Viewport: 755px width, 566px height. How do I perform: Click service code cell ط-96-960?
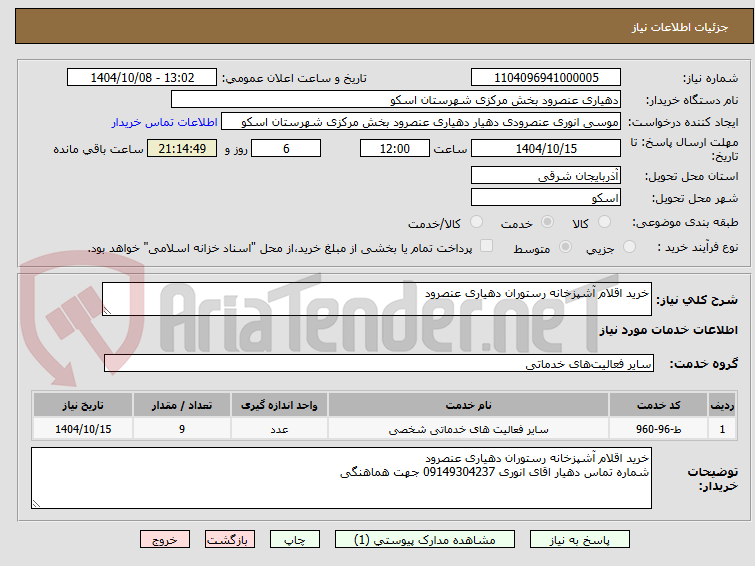658,429
